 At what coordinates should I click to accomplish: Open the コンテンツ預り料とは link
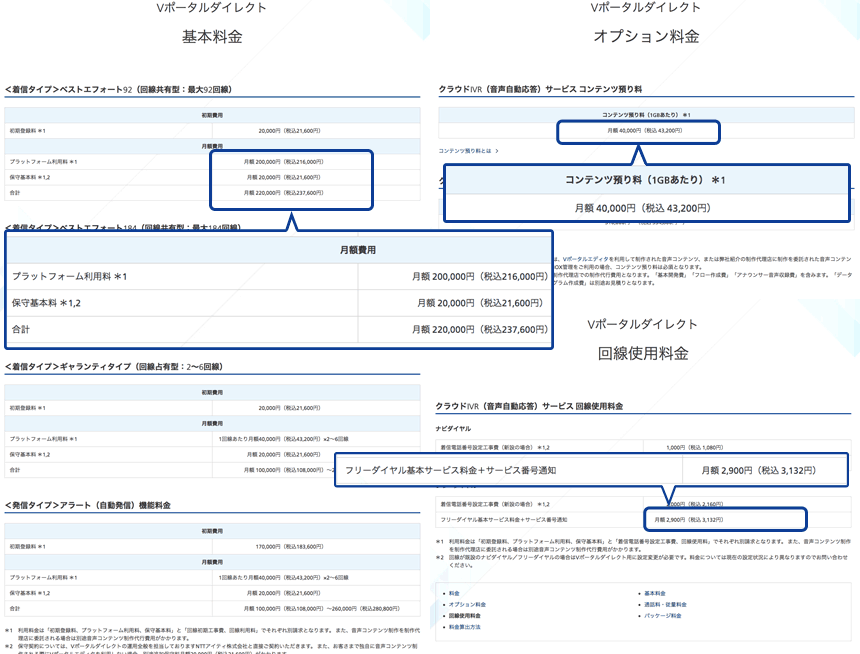pos(468,151)
